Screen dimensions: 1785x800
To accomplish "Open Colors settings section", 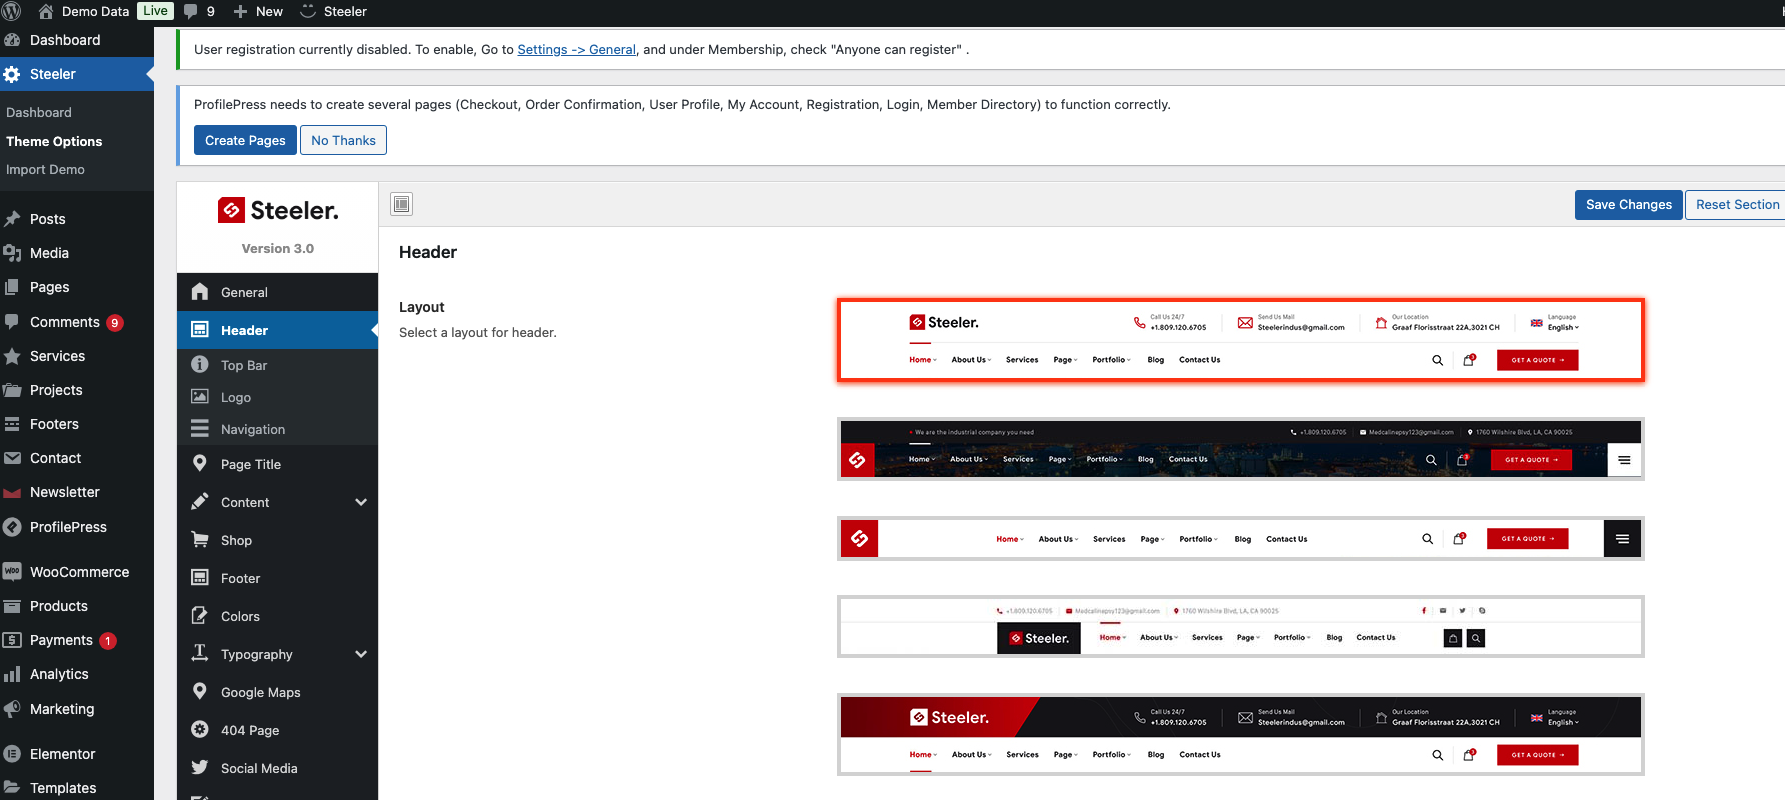I will (x=277, y=616).
